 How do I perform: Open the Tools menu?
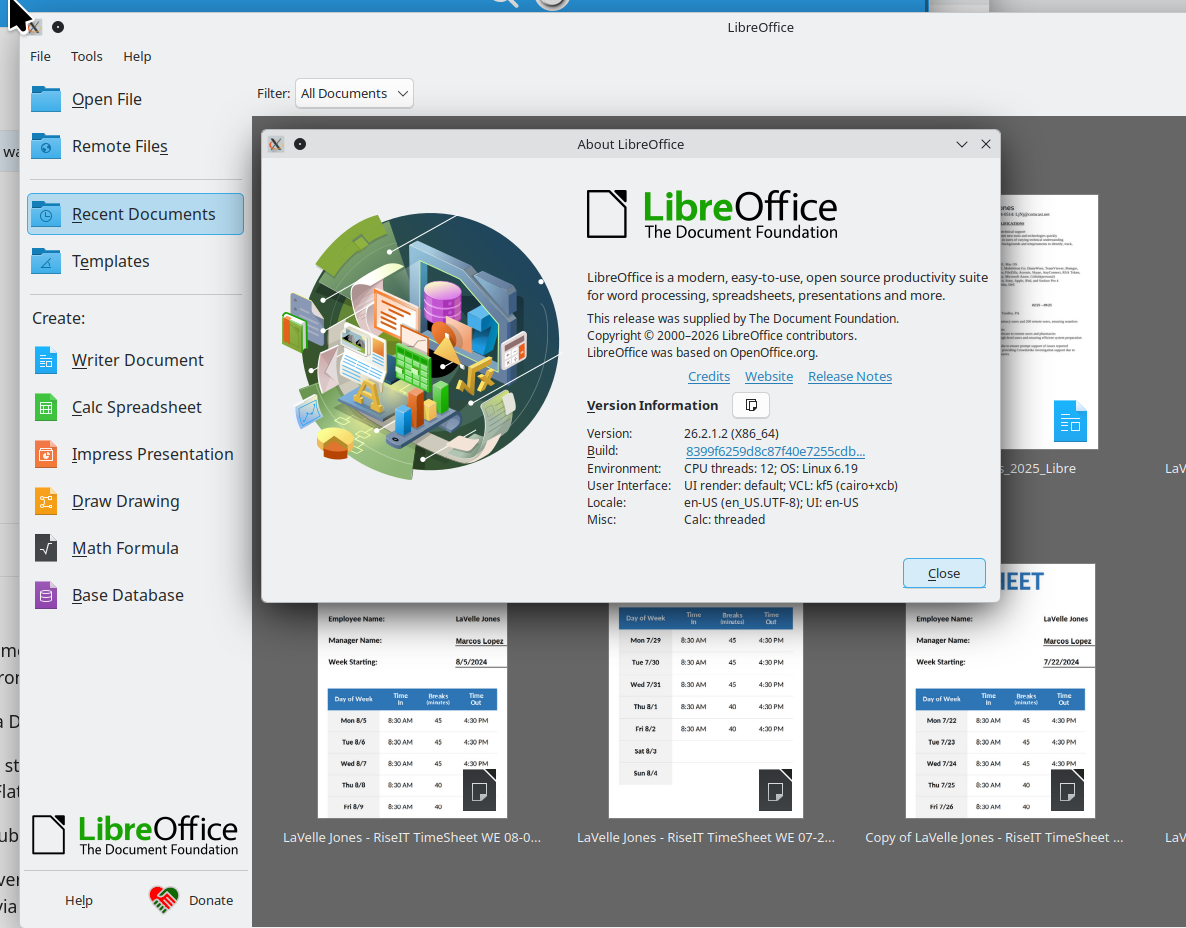87,56
